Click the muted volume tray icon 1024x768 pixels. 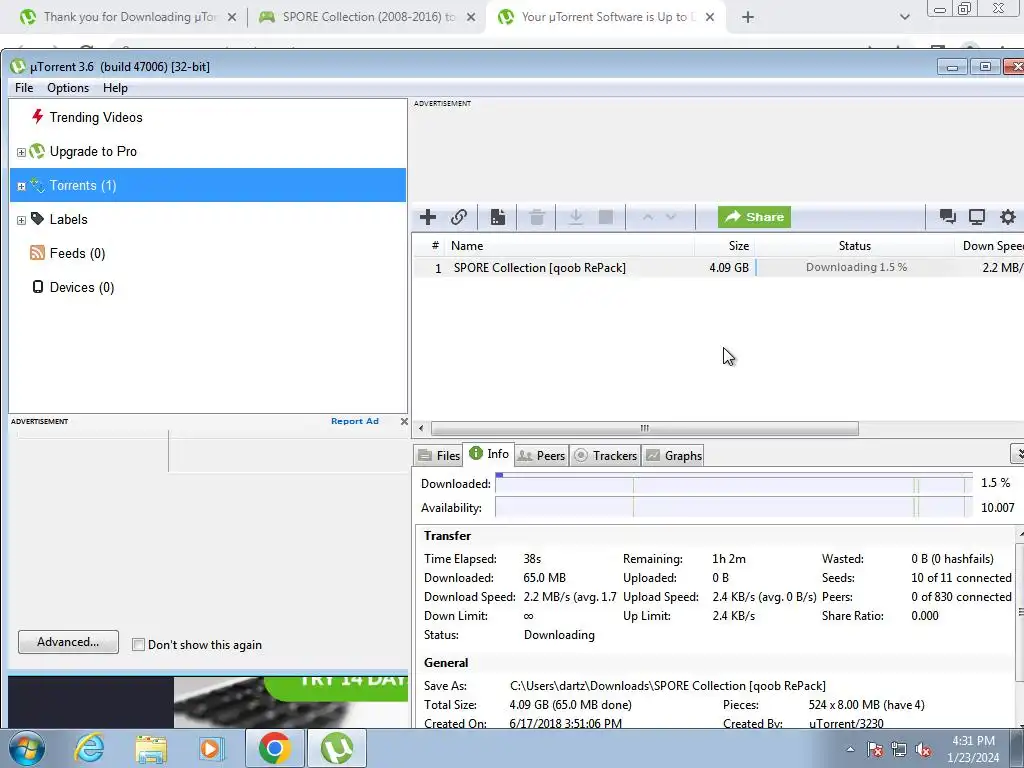tap(923, 749)
